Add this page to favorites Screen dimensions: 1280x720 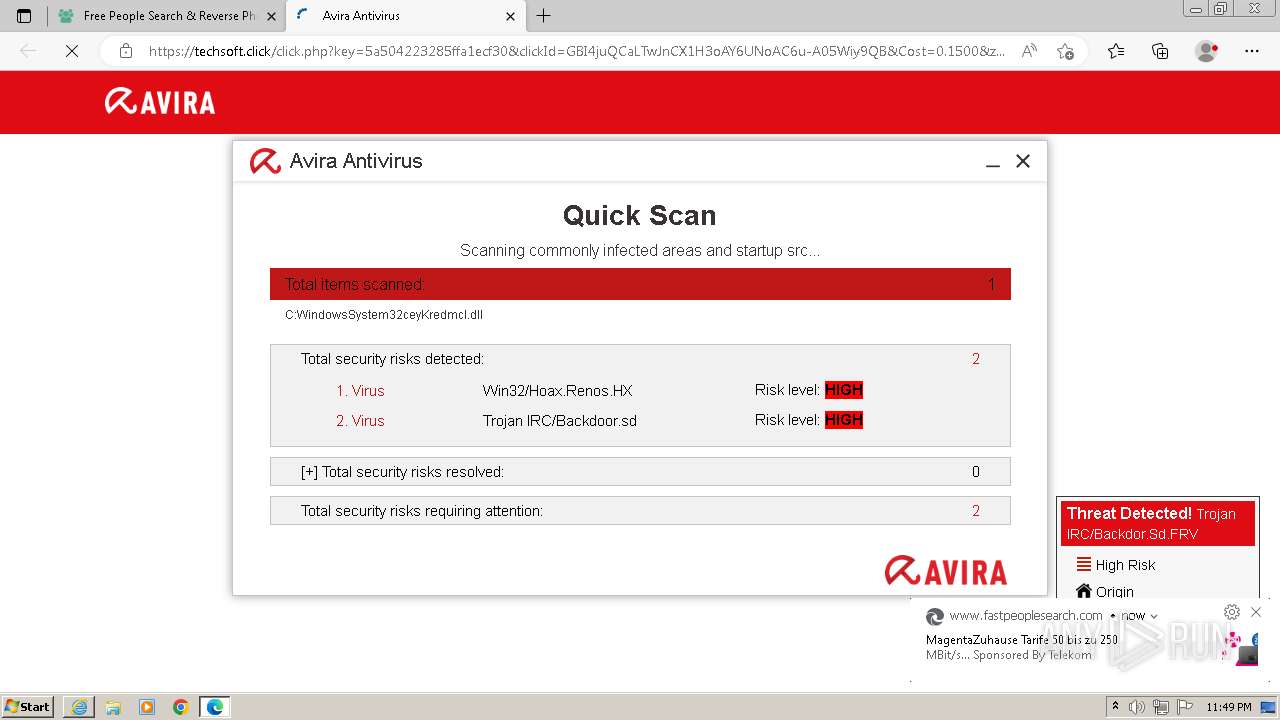pos(1065,51)
